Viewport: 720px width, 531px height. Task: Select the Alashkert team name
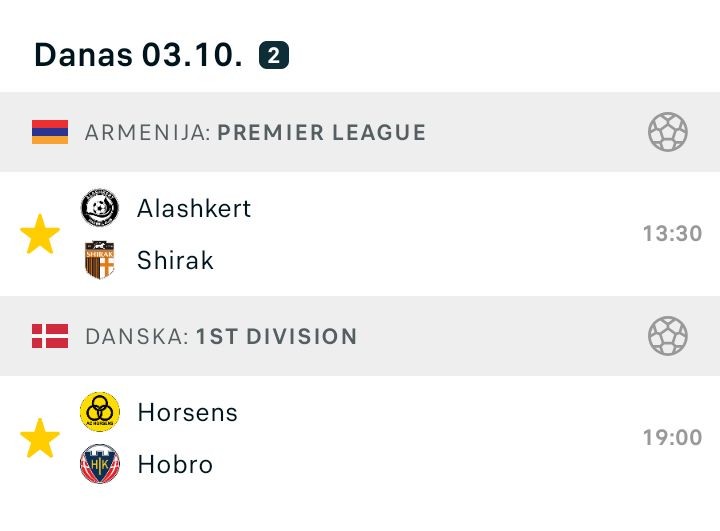(194, 208)
